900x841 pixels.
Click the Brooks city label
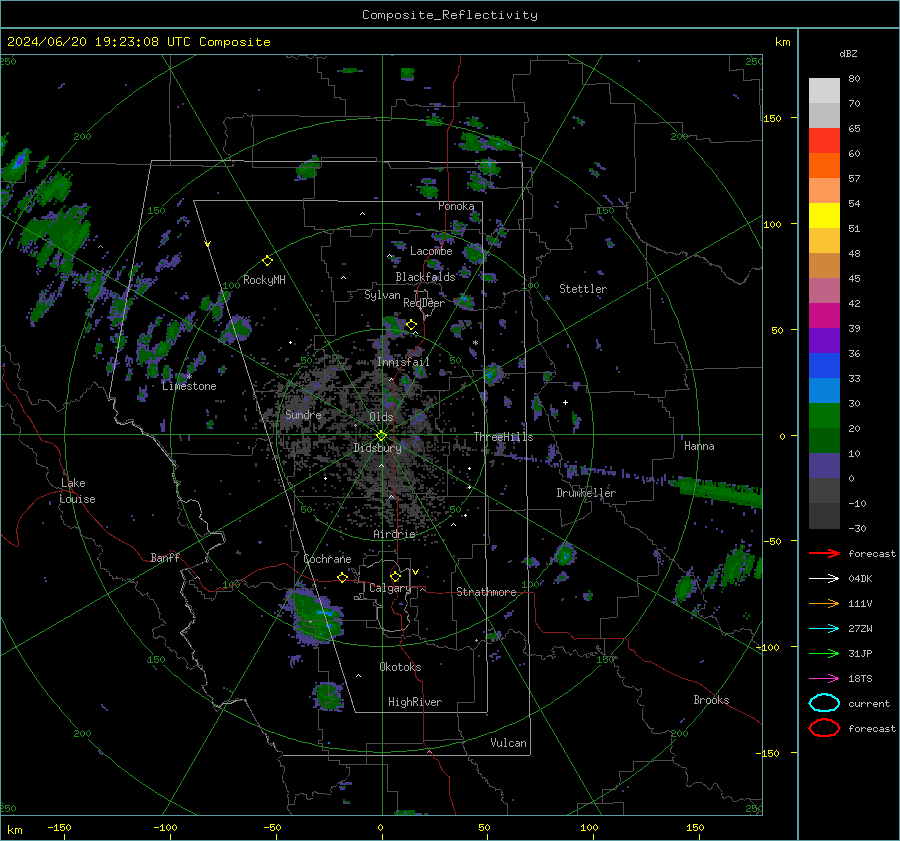[x=711, y=700]
